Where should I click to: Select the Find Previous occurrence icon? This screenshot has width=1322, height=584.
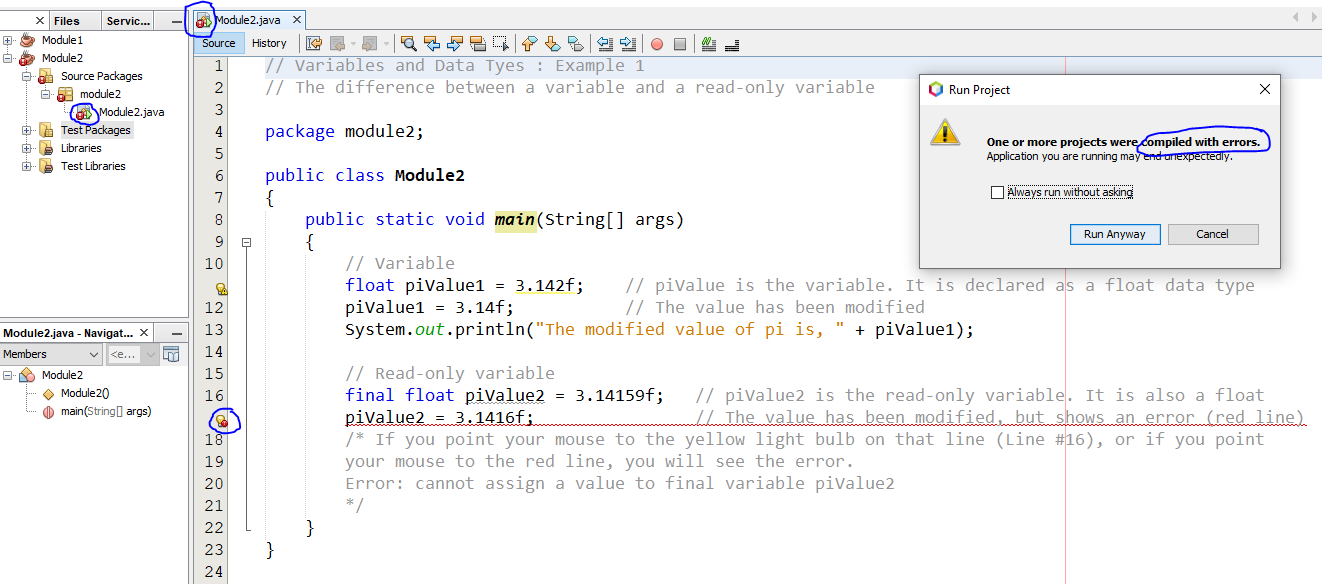(432, 43)
